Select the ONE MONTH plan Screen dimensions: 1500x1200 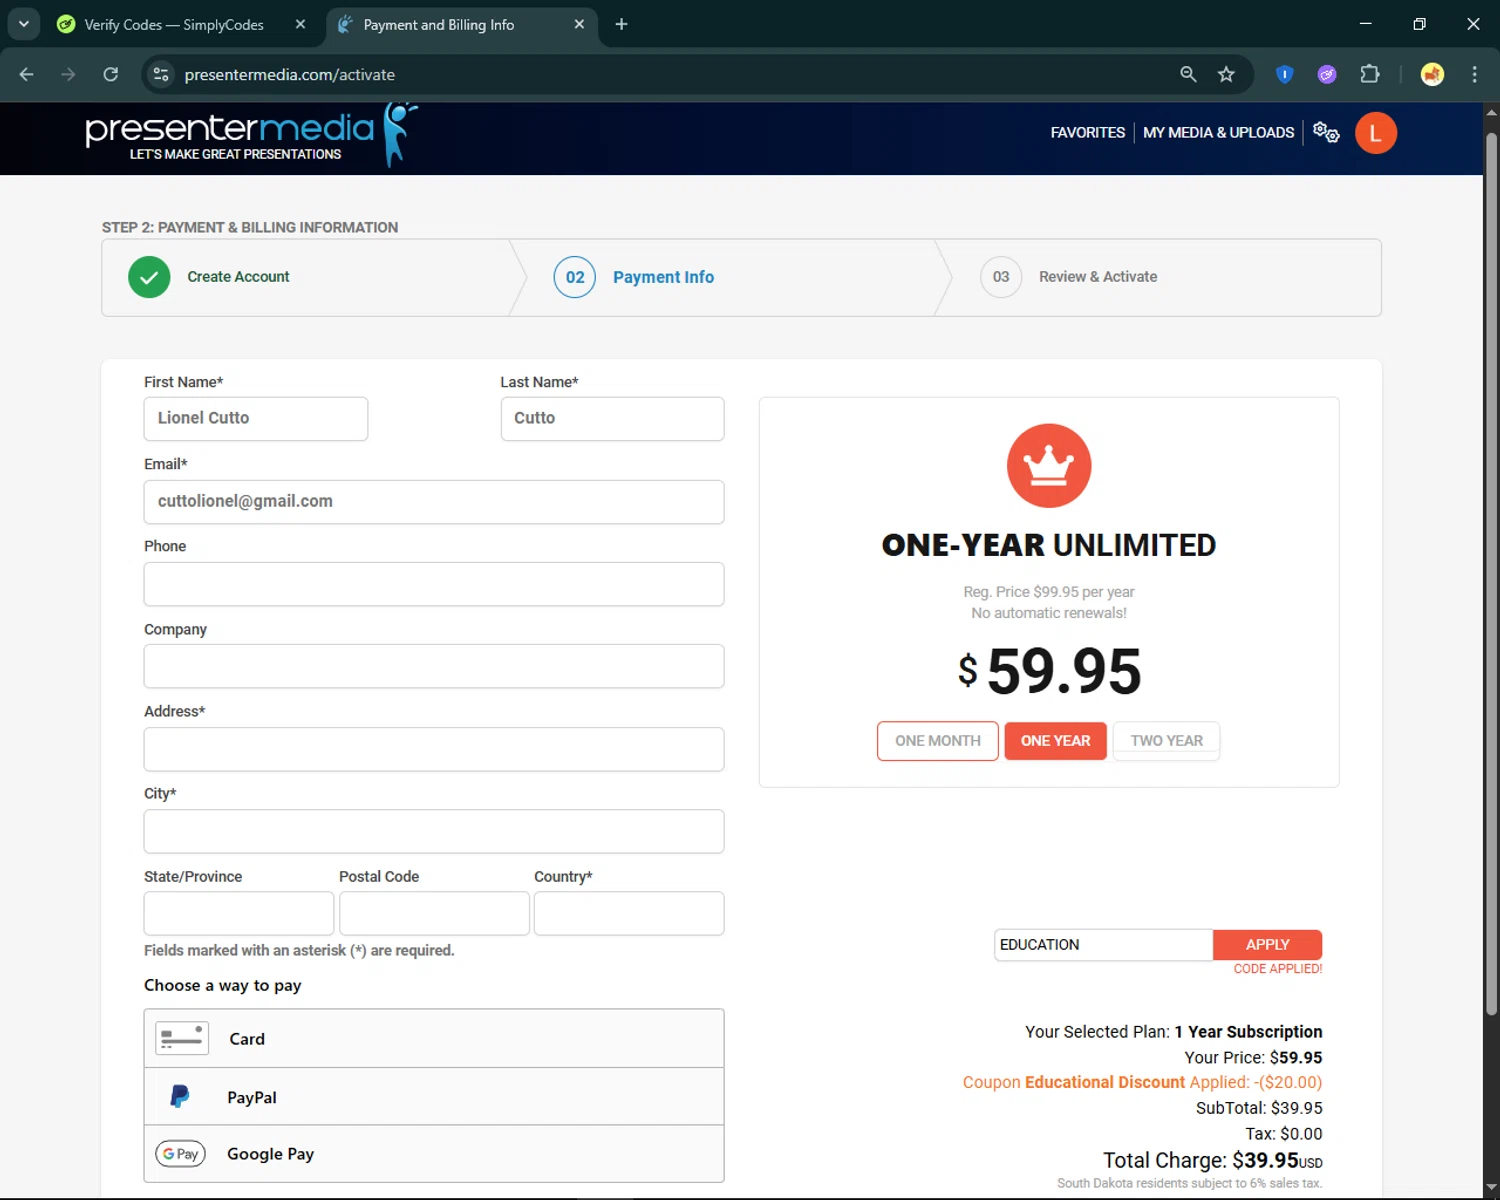point(938,741)
